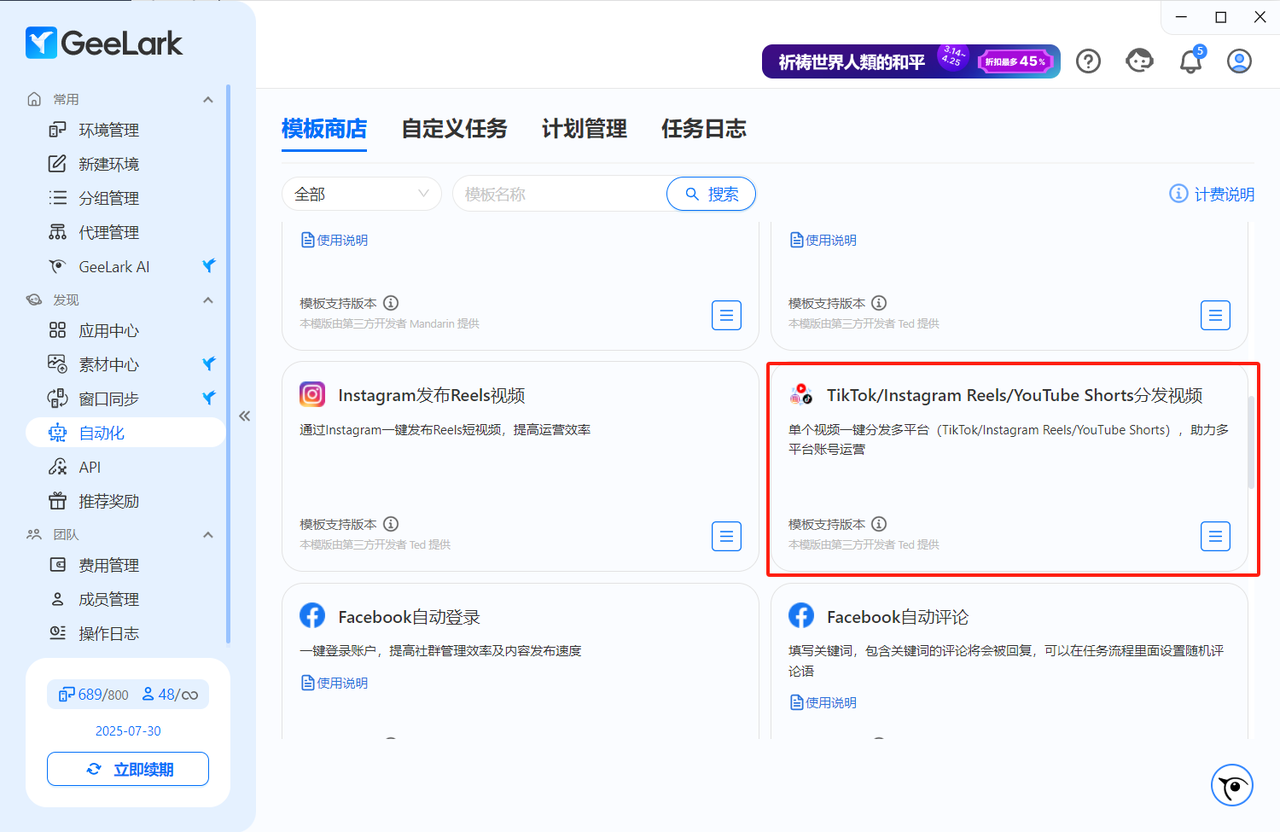Collapse the 常用 sidebar section
This screenshot has height=832, width=1280.
pyautogui.click(x=208, y=99)
